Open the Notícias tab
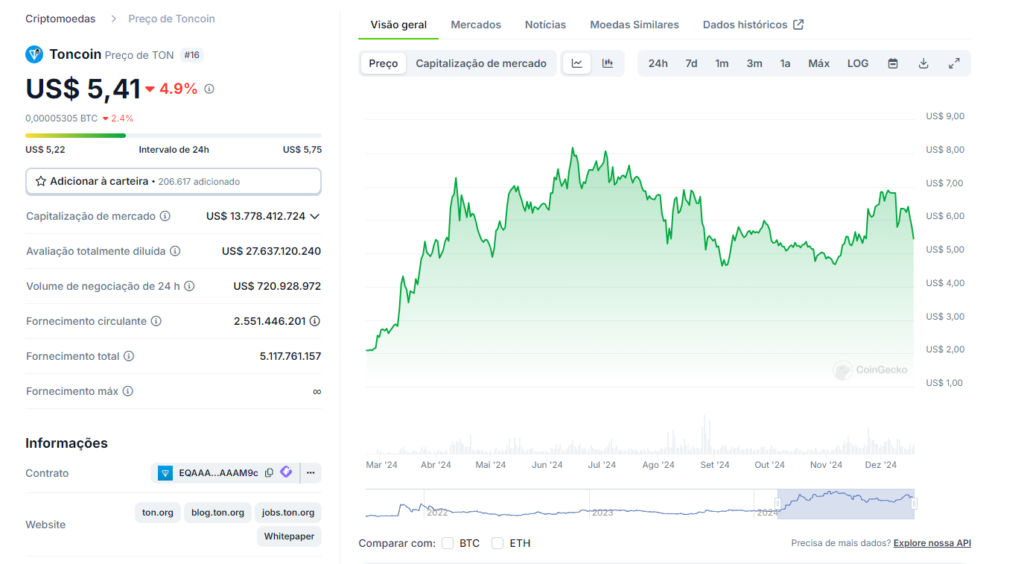The width and height of the screenshot is (1024, 564). pos(545,25)
